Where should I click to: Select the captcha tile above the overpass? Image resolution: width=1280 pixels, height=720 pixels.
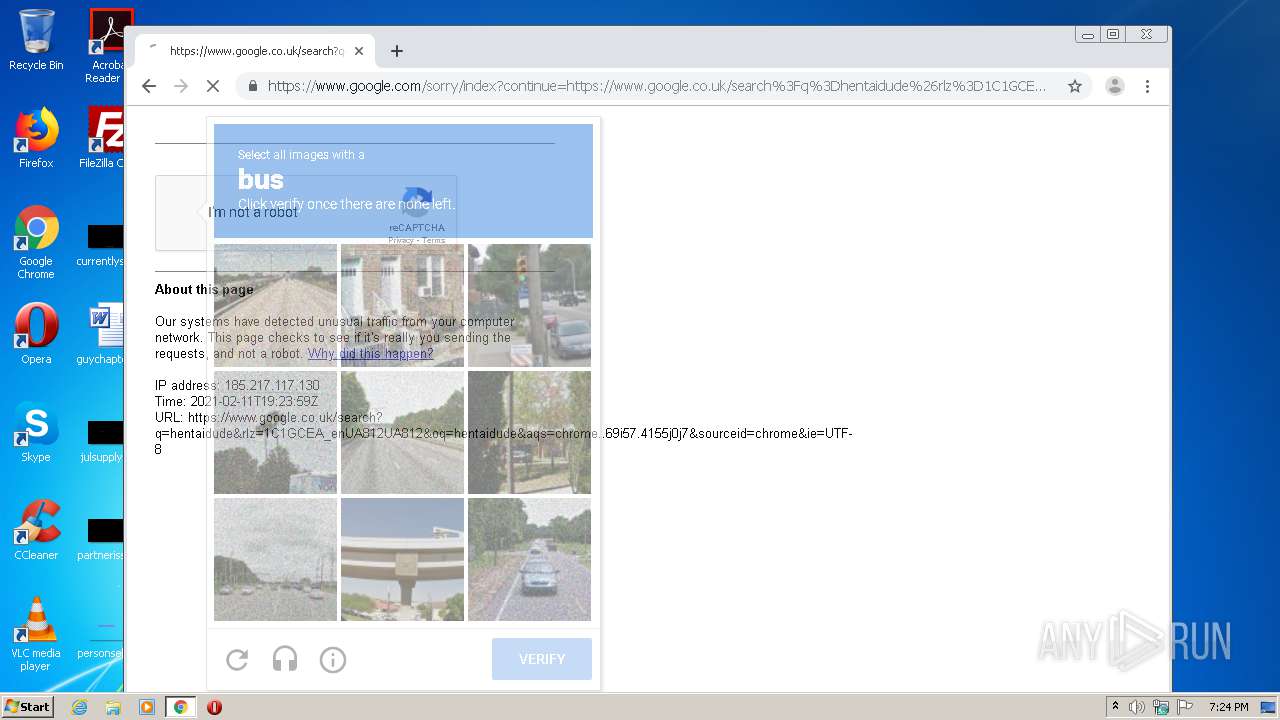(402, 432)
